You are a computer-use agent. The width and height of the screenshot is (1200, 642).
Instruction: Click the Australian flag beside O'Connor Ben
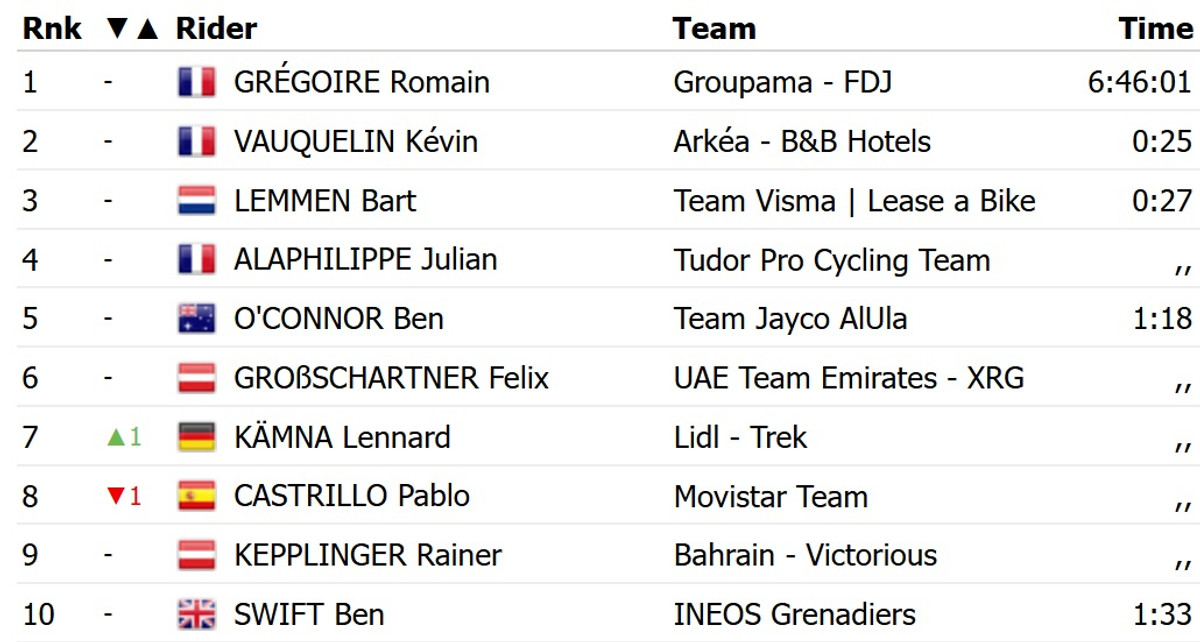tap(196, 319)
